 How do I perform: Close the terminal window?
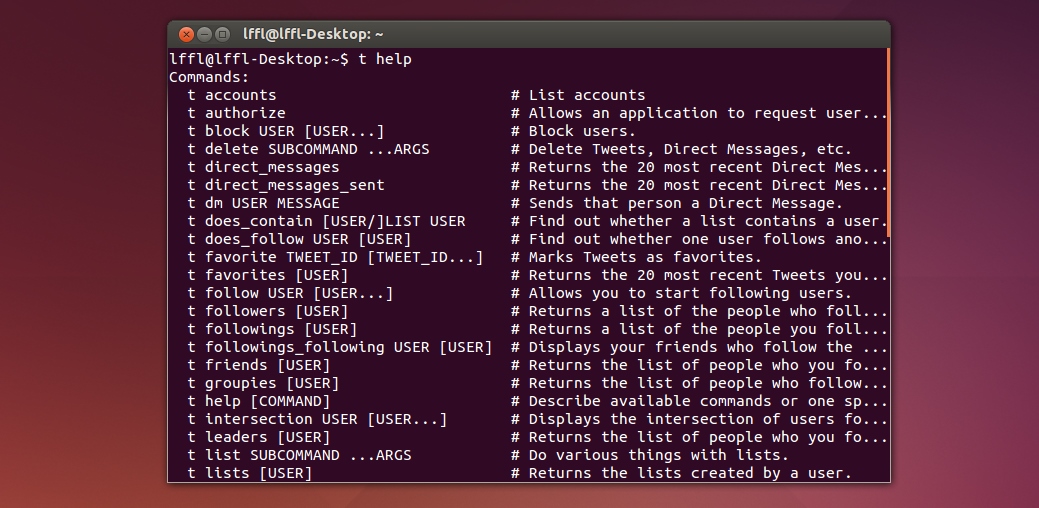(186, 34)
